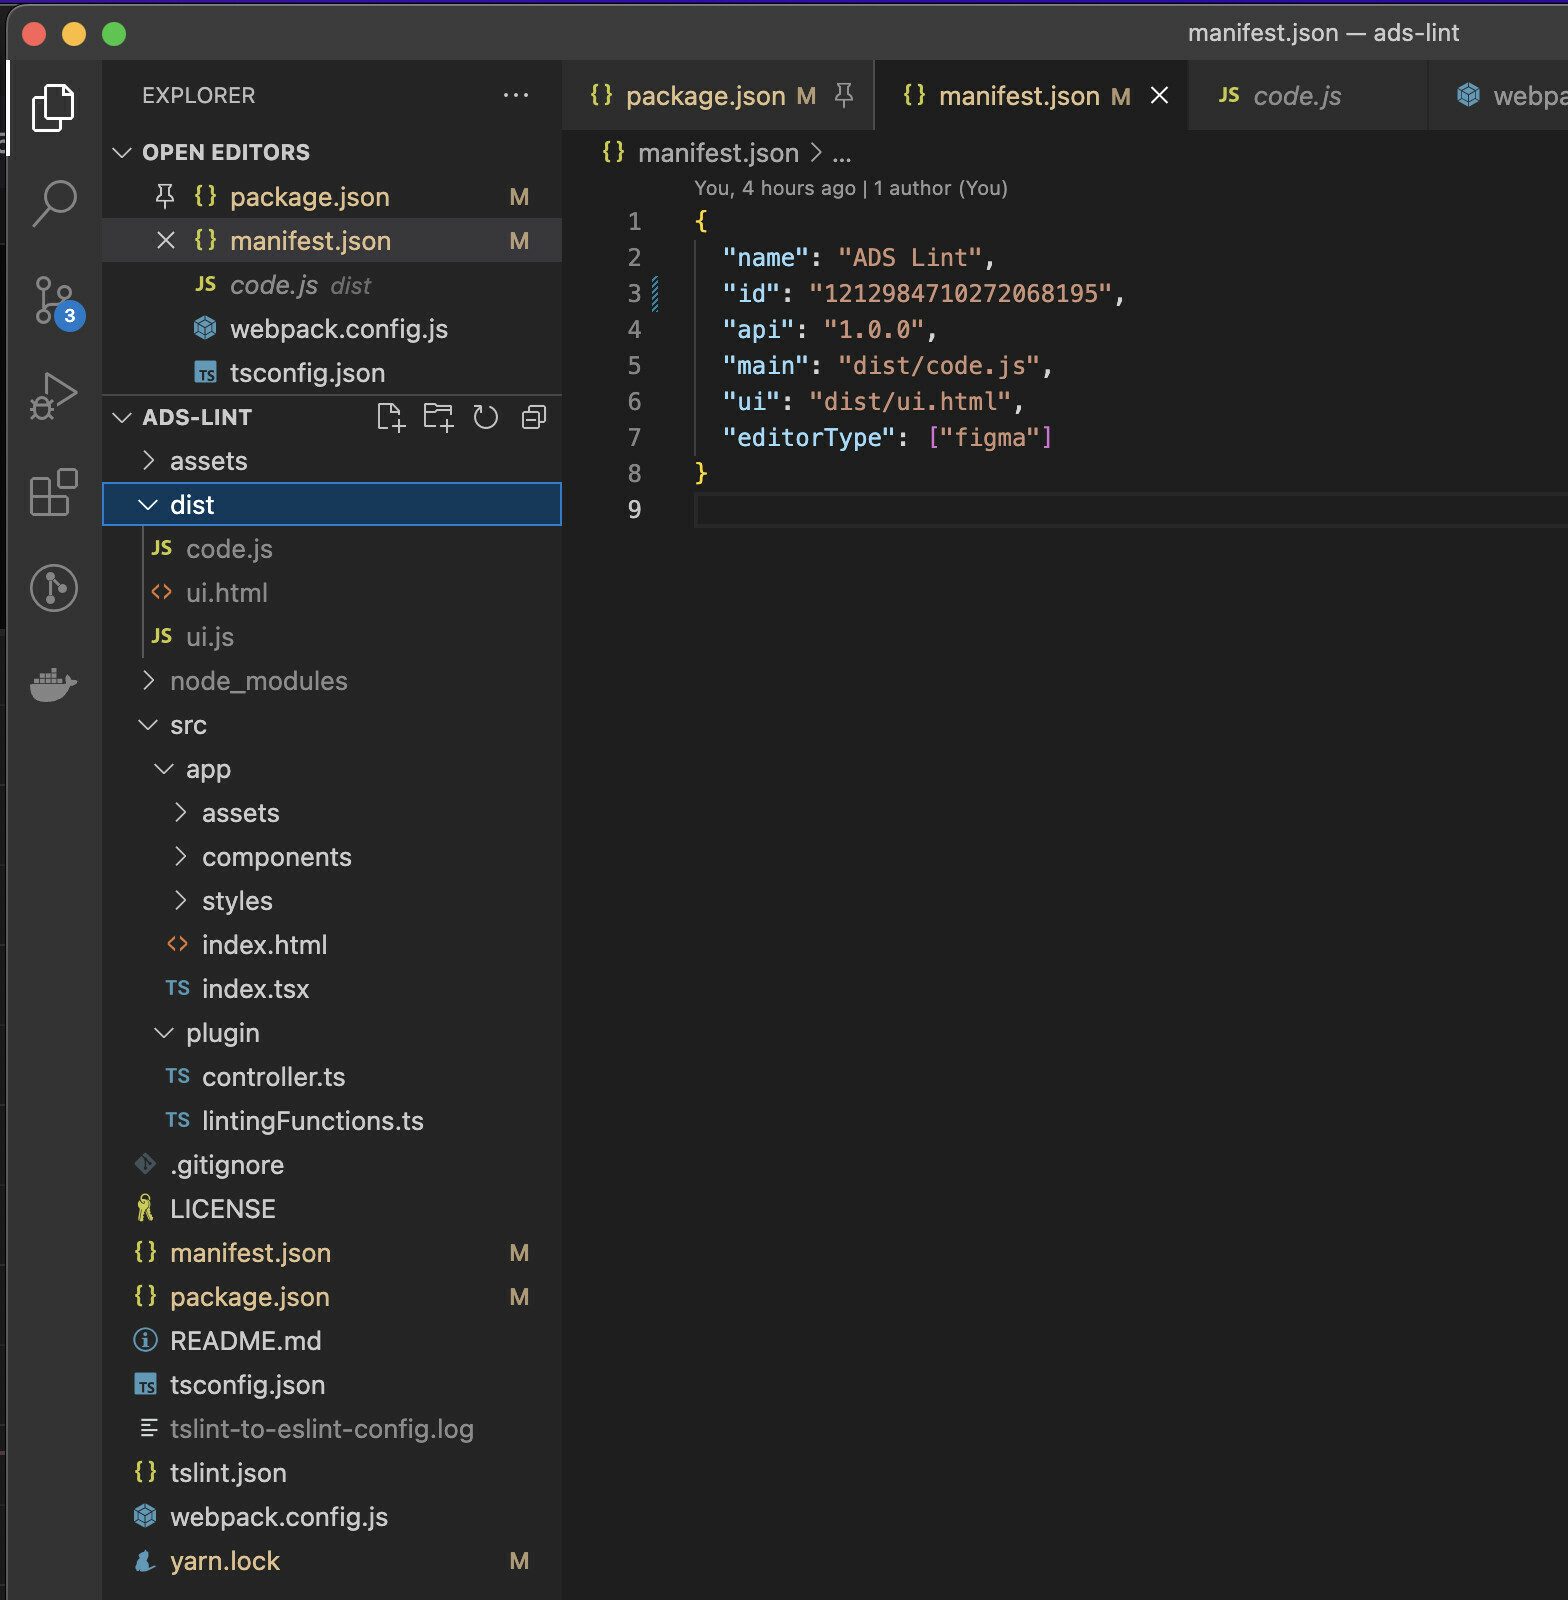This screenshot has width=1568, height=1600.
Task: Click line number 5 in the gutter
Action: point(634,366)
